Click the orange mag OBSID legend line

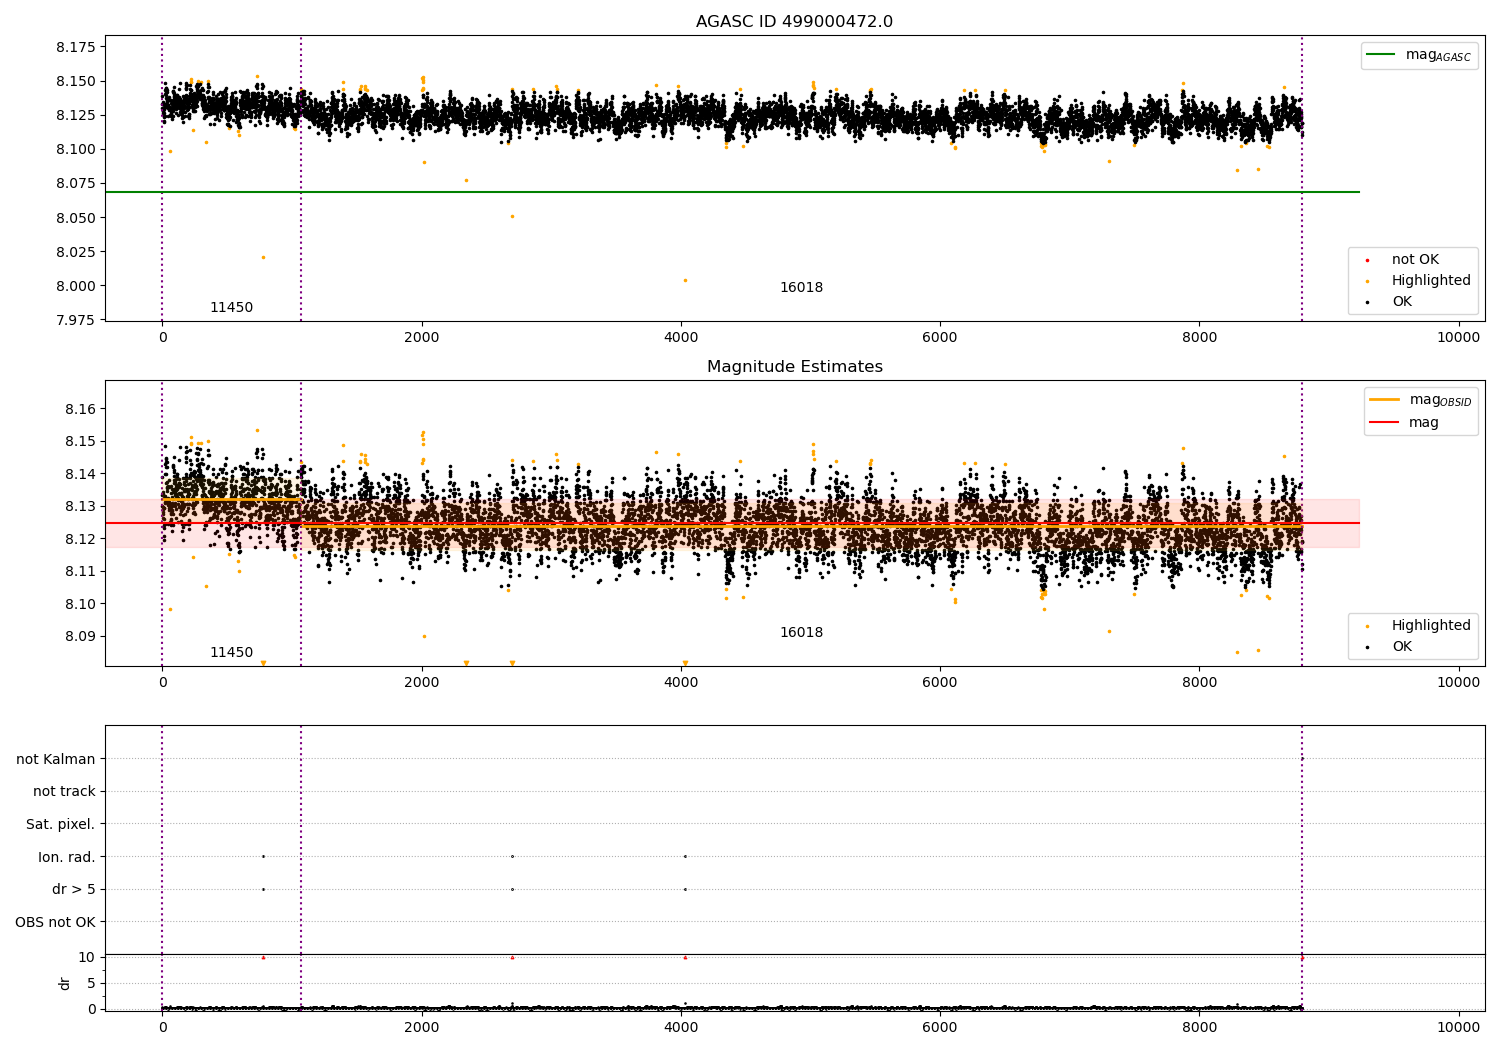1384,400
